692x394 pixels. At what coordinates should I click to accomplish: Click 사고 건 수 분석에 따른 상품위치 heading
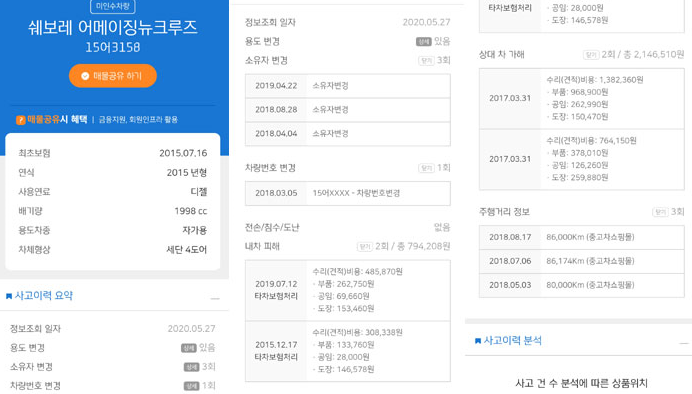581,383
